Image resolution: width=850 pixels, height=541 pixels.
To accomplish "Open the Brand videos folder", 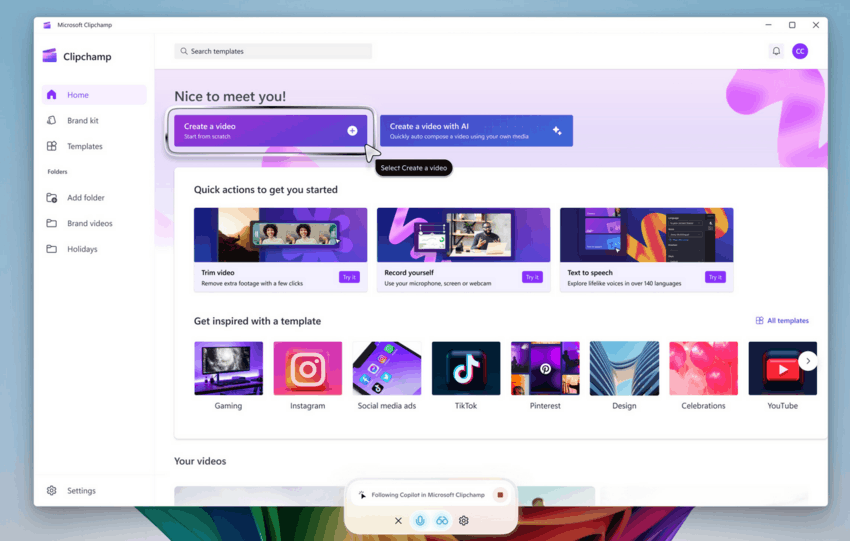I will coord(94,223).
